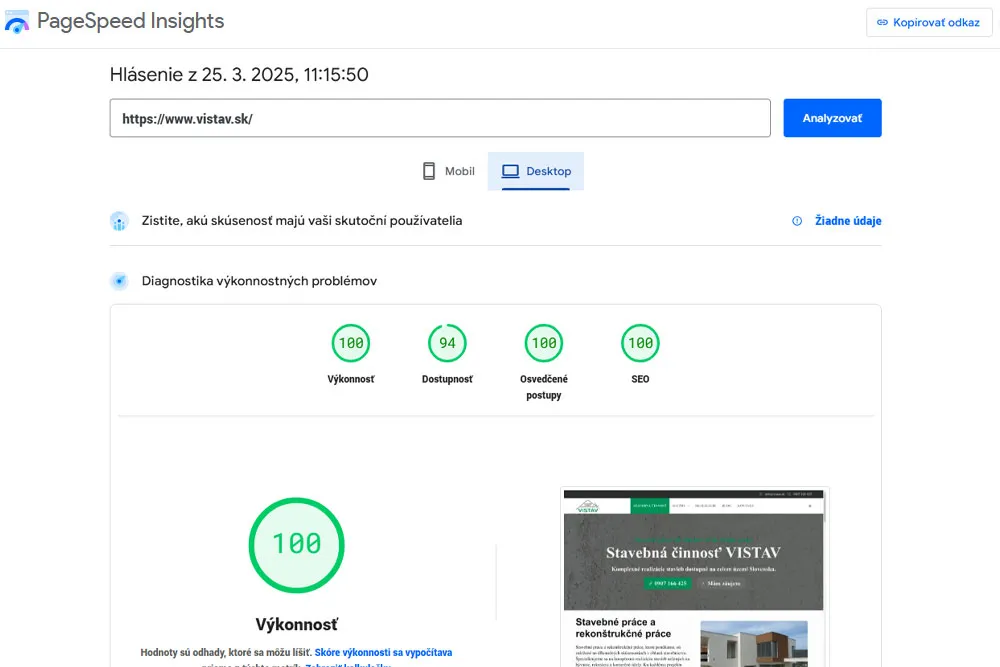Screen dimensions: 1000x667
Task: Open the Žiadne údaje link
Action: tap(848, 221)
